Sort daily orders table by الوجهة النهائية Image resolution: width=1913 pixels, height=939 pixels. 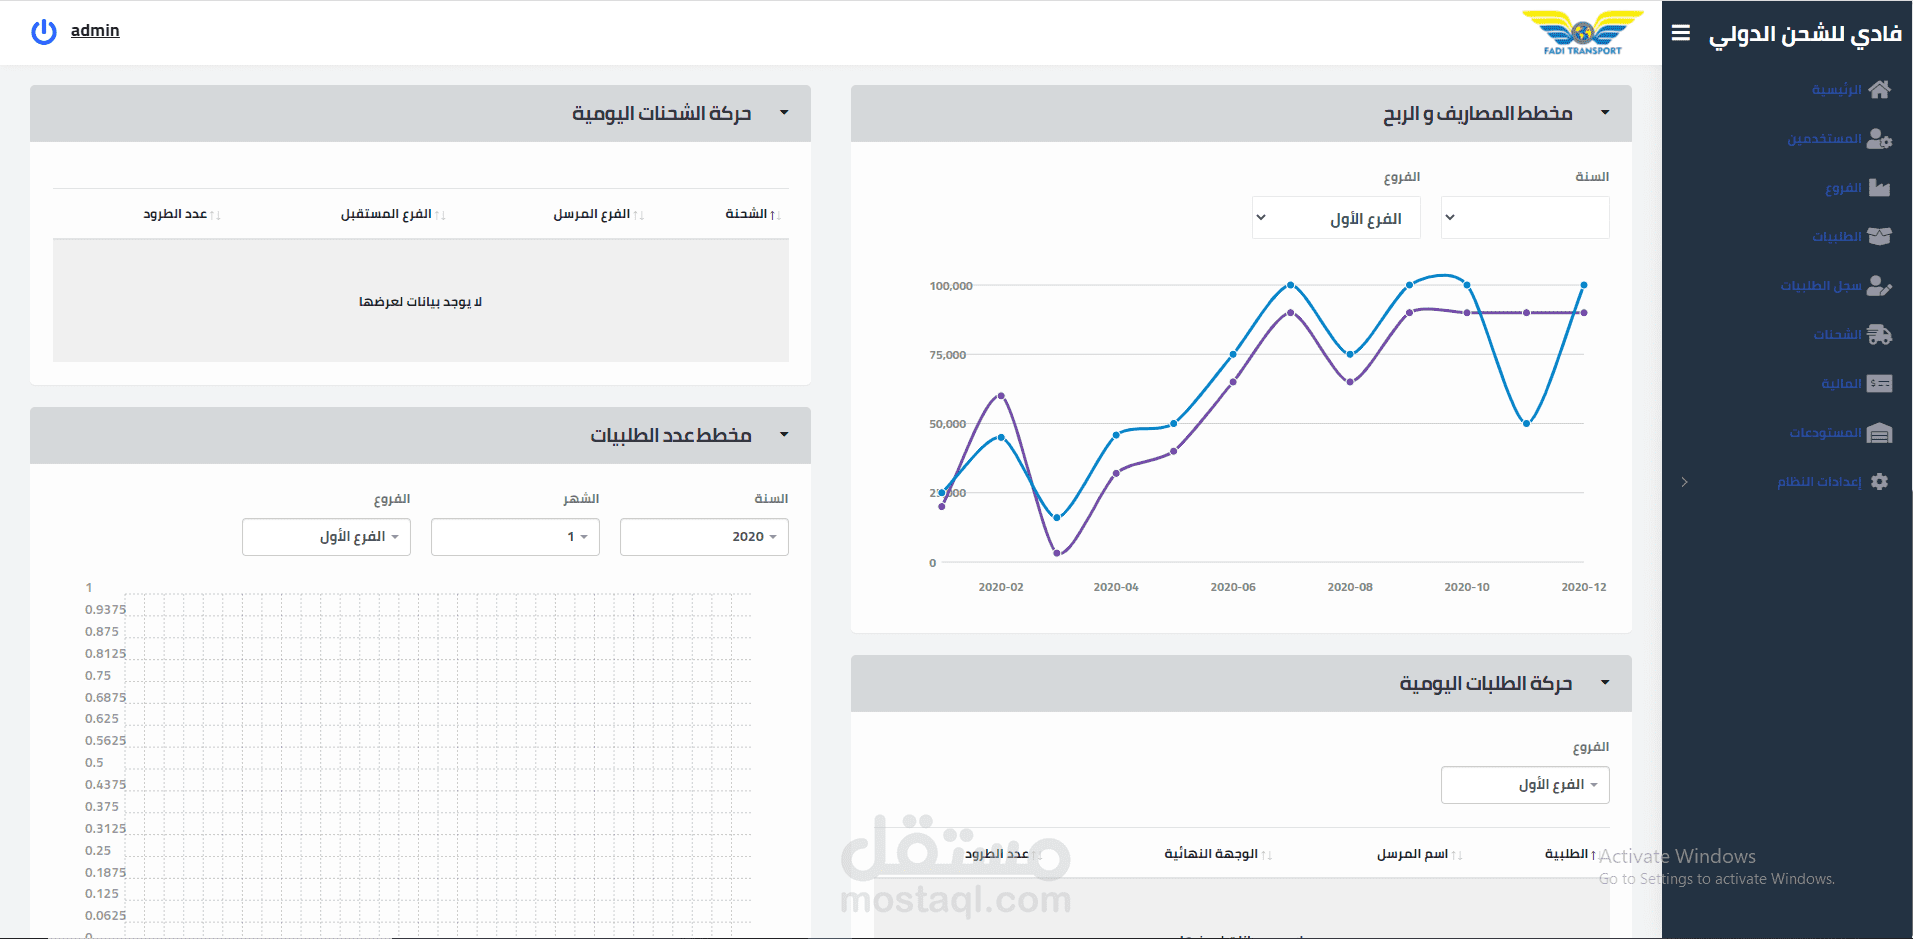click(1217, 854)
